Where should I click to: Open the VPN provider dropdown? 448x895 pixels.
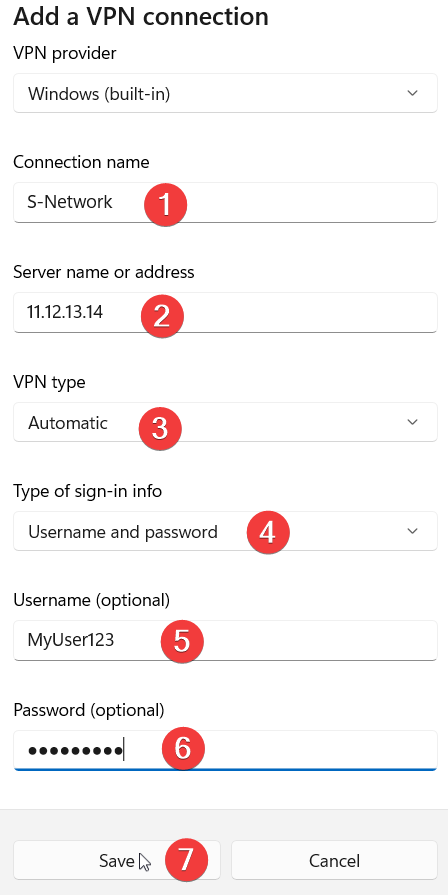pyautogui.click(x=225, y=93)
